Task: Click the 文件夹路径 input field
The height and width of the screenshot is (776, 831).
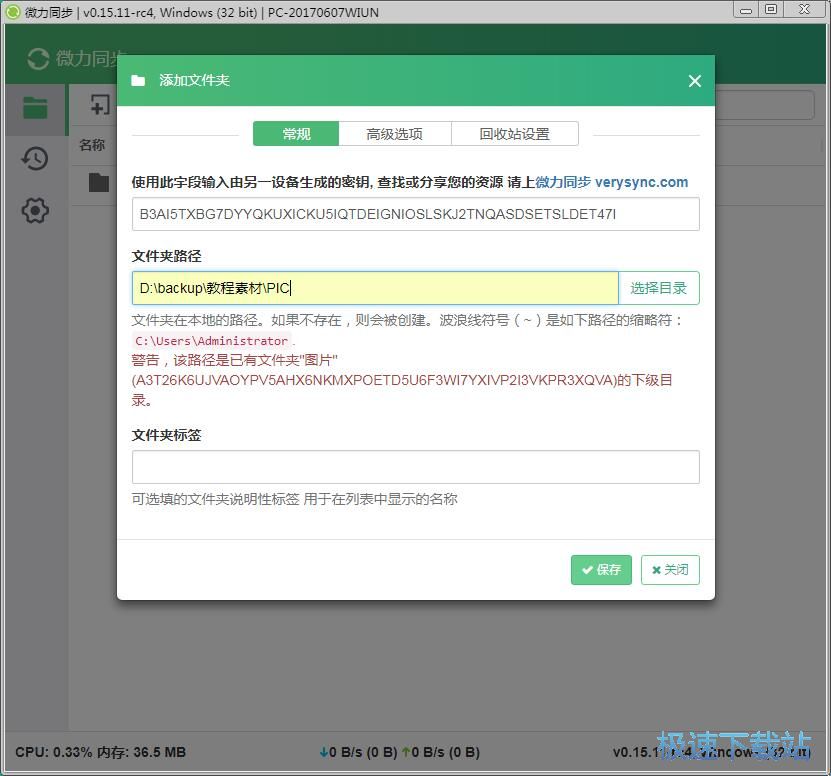Action: coord(375,288)
